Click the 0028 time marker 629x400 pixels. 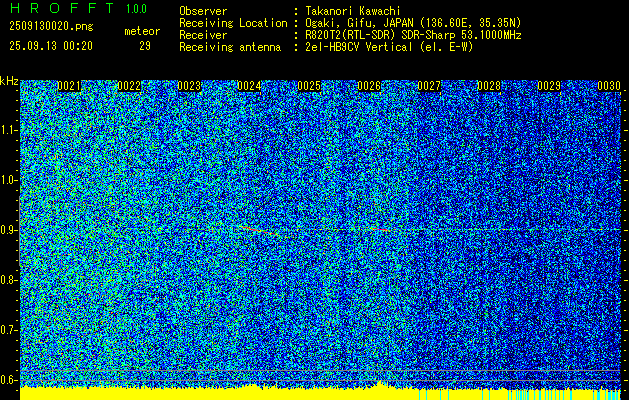489,86
